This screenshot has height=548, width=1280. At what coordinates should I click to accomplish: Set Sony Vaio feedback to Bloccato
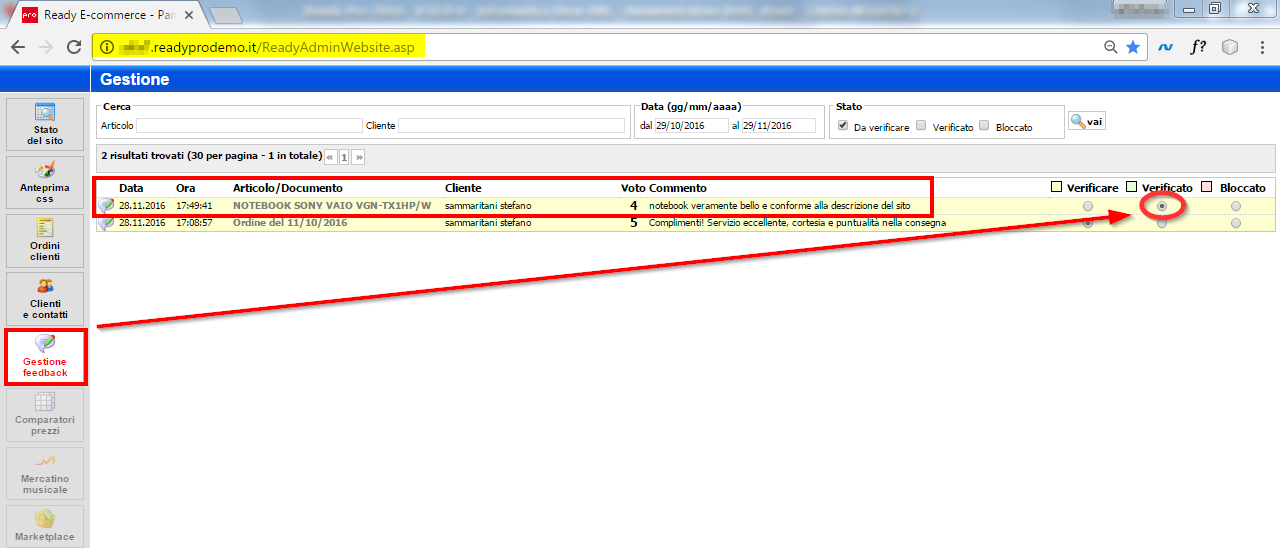1236,206
